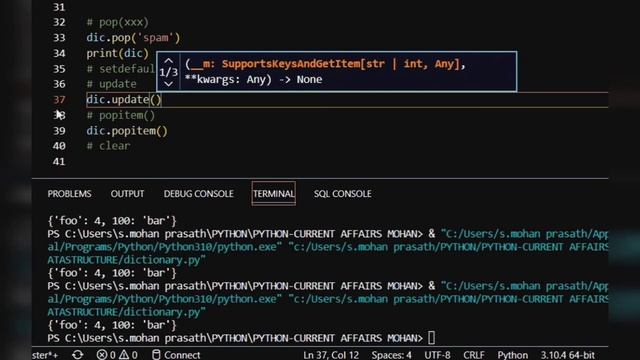Switch to the SQL CONSOLE tab

tap(342, 193)
